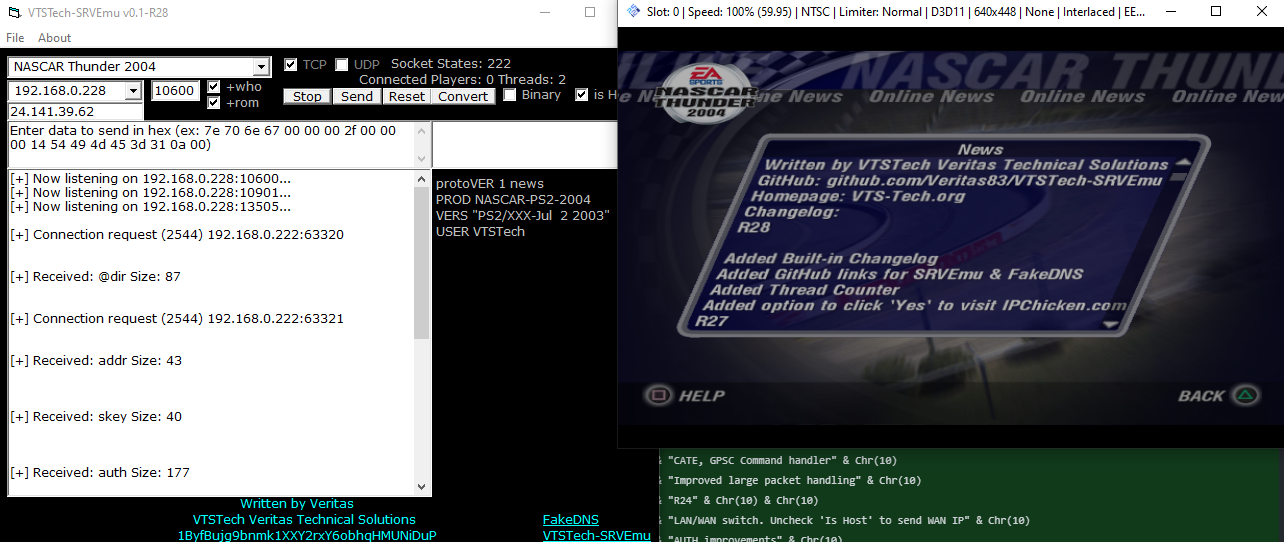
Task: Click the 'USER VTSTech' output line
Action: click(x=480, y=231)
